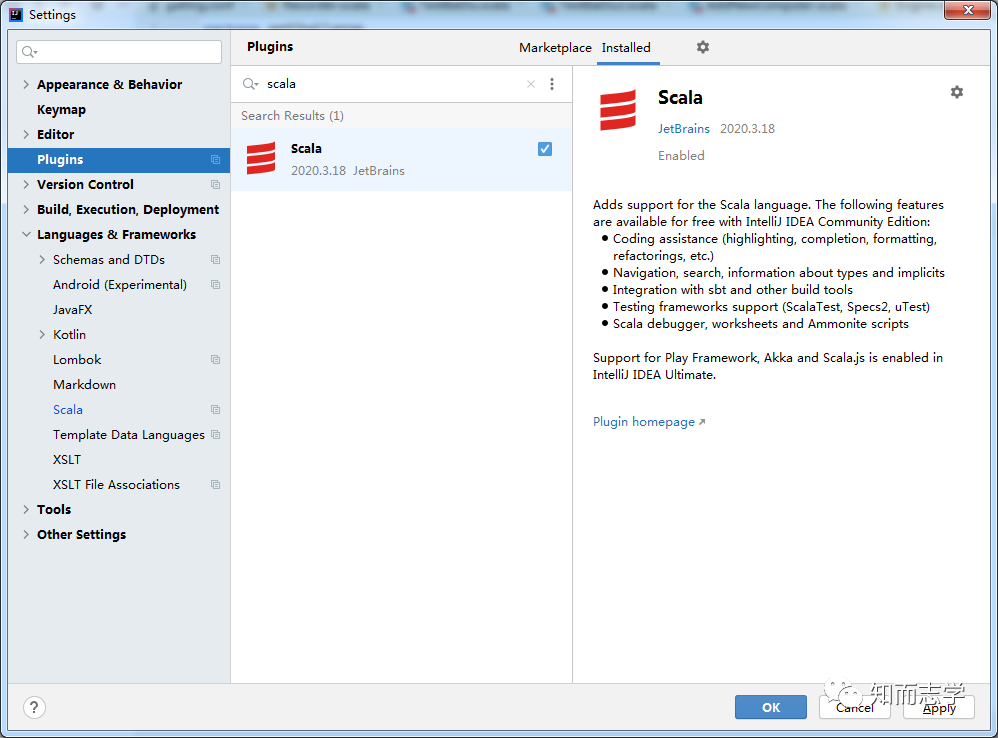Click the project-level icon beside Scala
This screenshot has width=998, height=738.
(x=216, y=410)
